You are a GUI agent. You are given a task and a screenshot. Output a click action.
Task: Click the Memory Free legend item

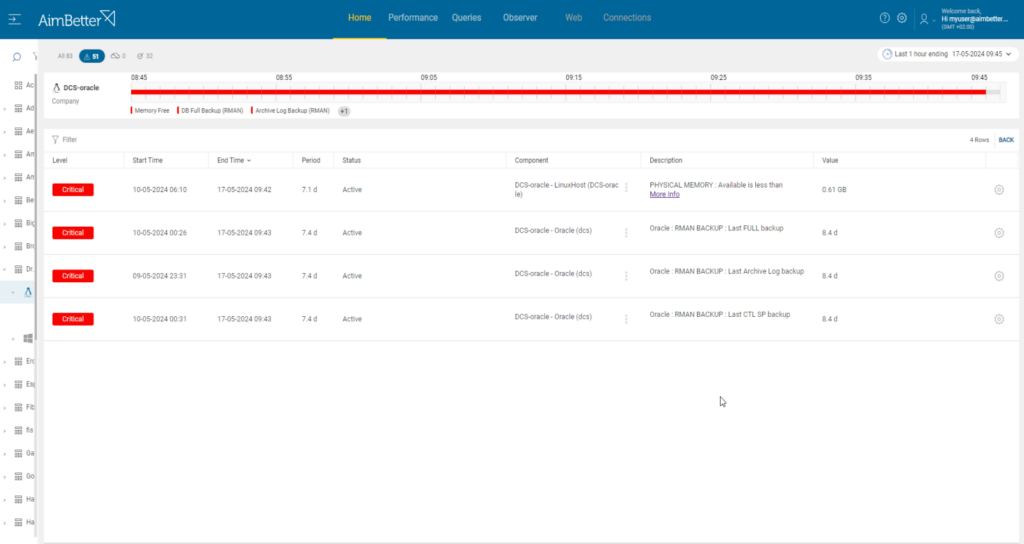(x=150, y=111)
